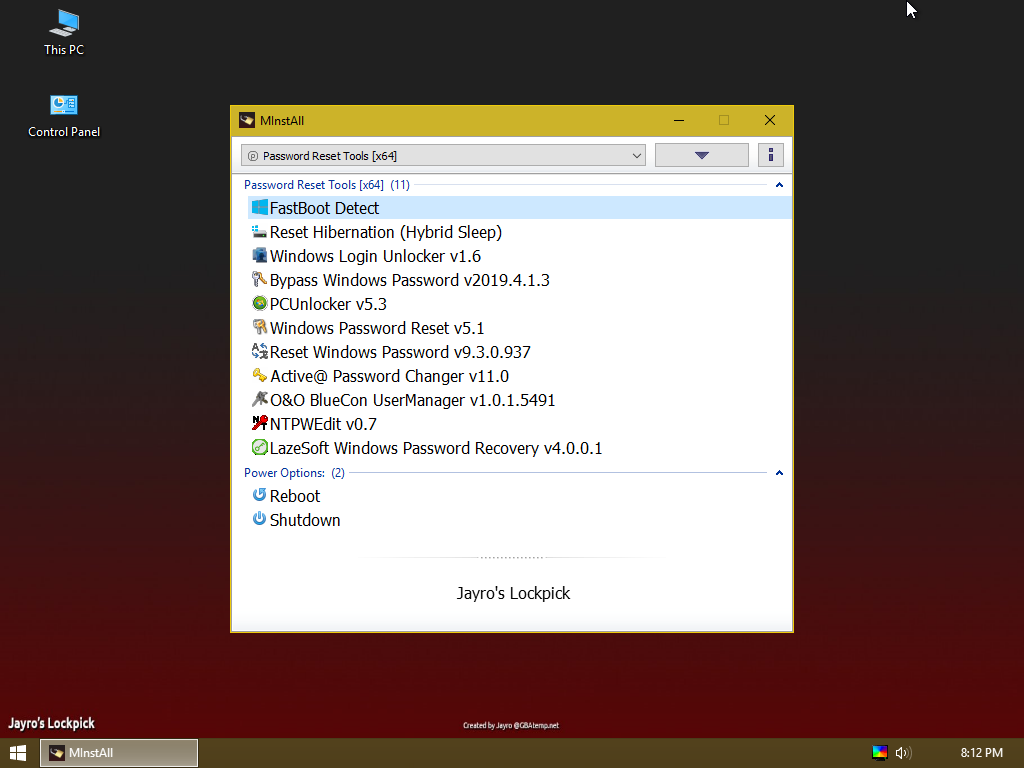Click the volume speaker tray icon
The height and width of the screenshot is (768, 1024).
[x=903, y=753]
